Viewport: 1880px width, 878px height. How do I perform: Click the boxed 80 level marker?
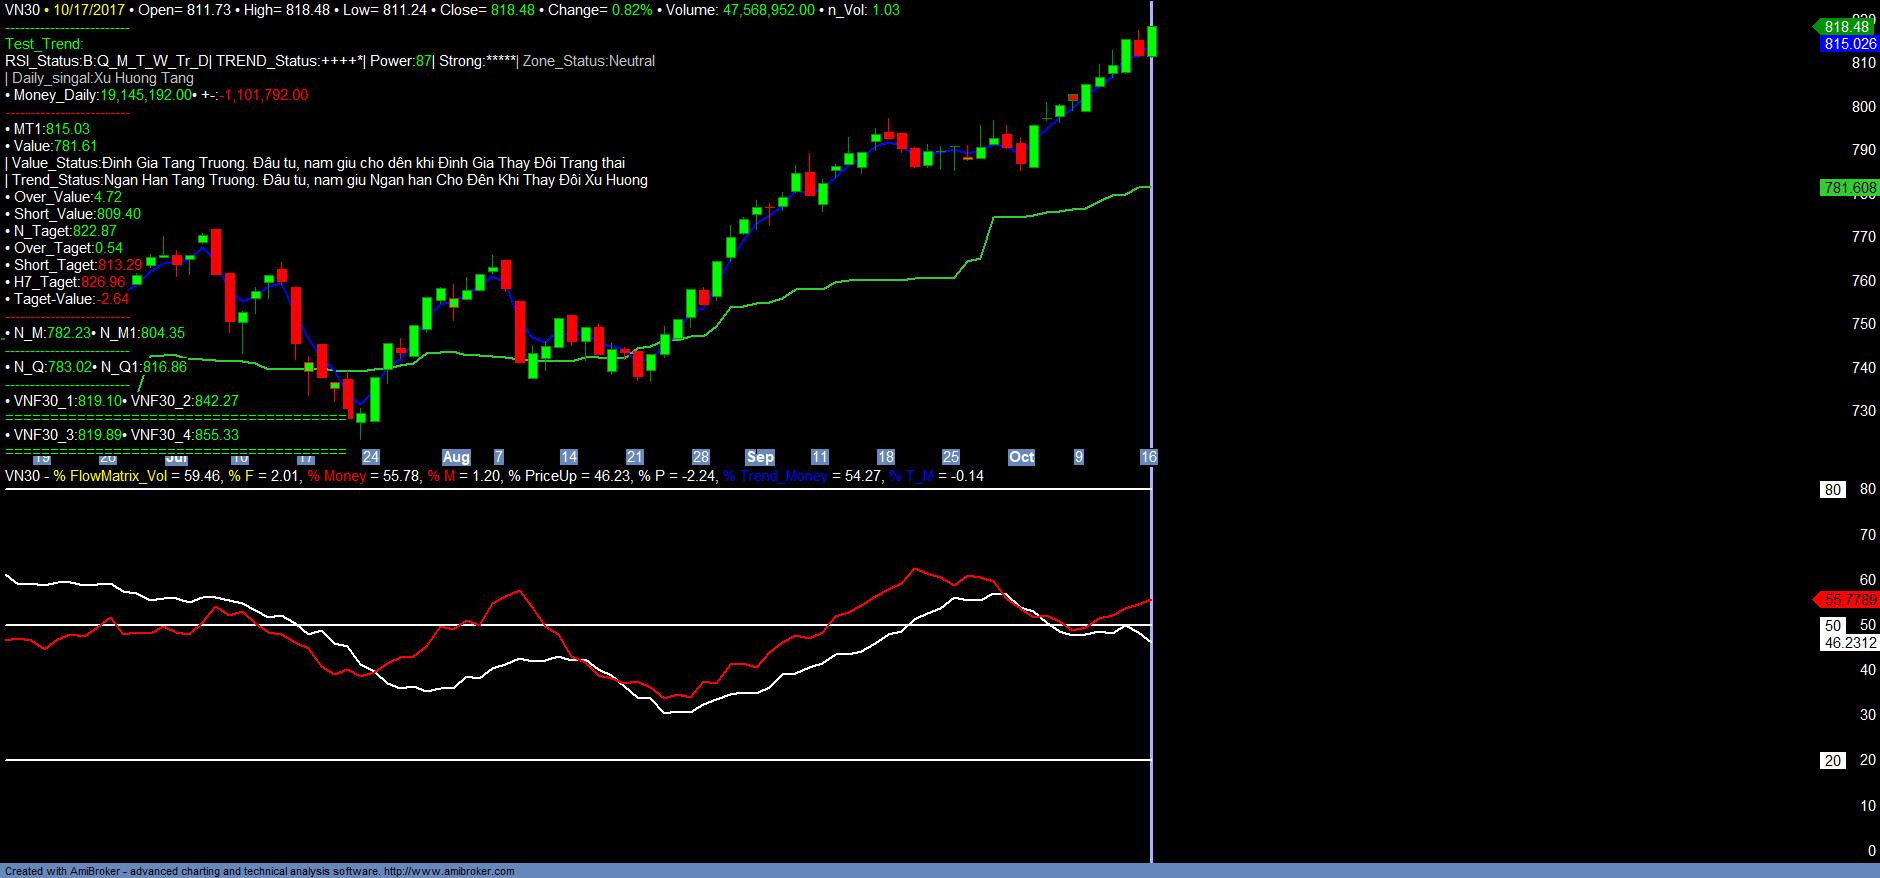click(1832, 490)
